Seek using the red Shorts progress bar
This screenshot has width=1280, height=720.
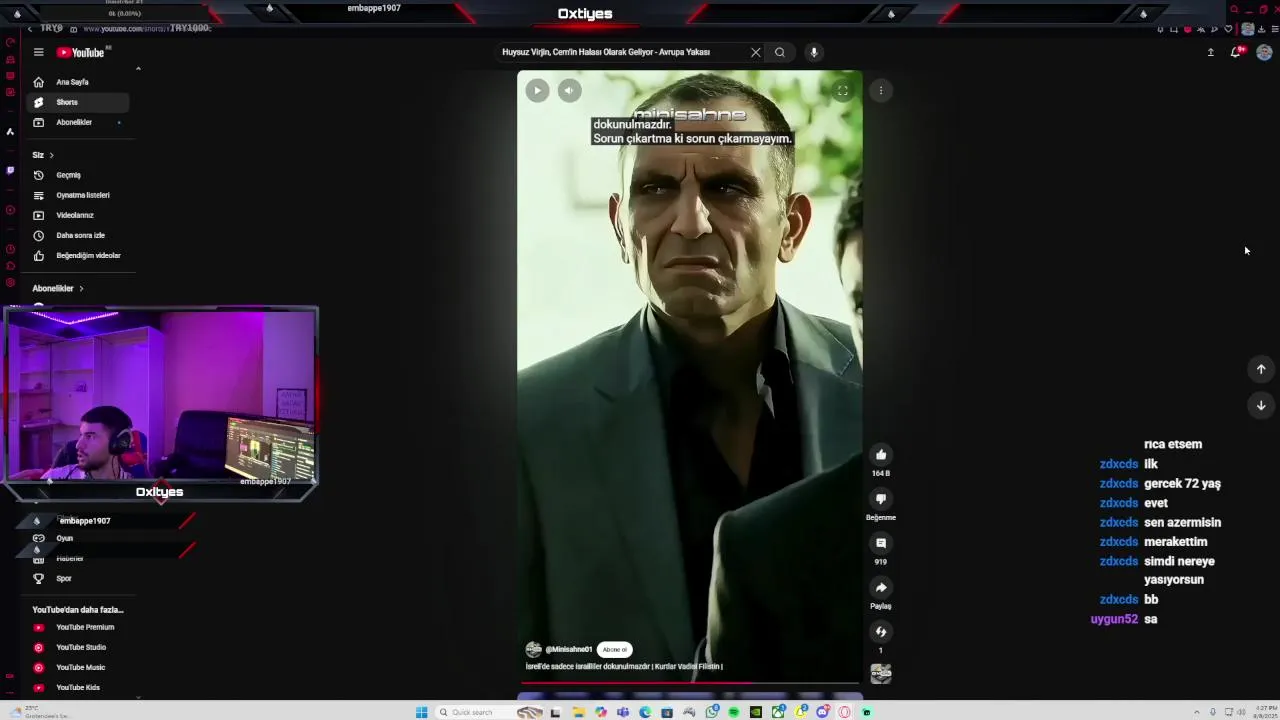click(x=689, y=684)
